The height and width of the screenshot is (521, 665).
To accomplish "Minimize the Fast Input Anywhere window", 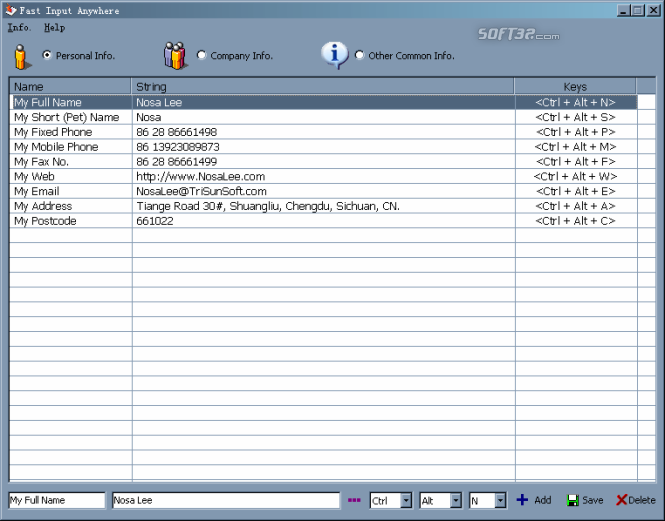I will pos(623,10).
